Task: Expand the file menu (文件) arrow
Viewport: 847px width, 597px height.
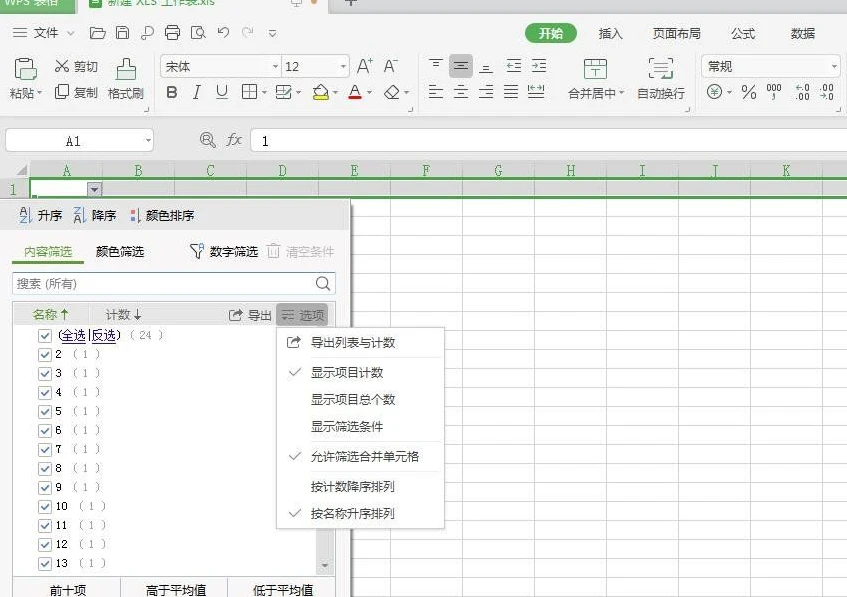Action: [71, 33]
